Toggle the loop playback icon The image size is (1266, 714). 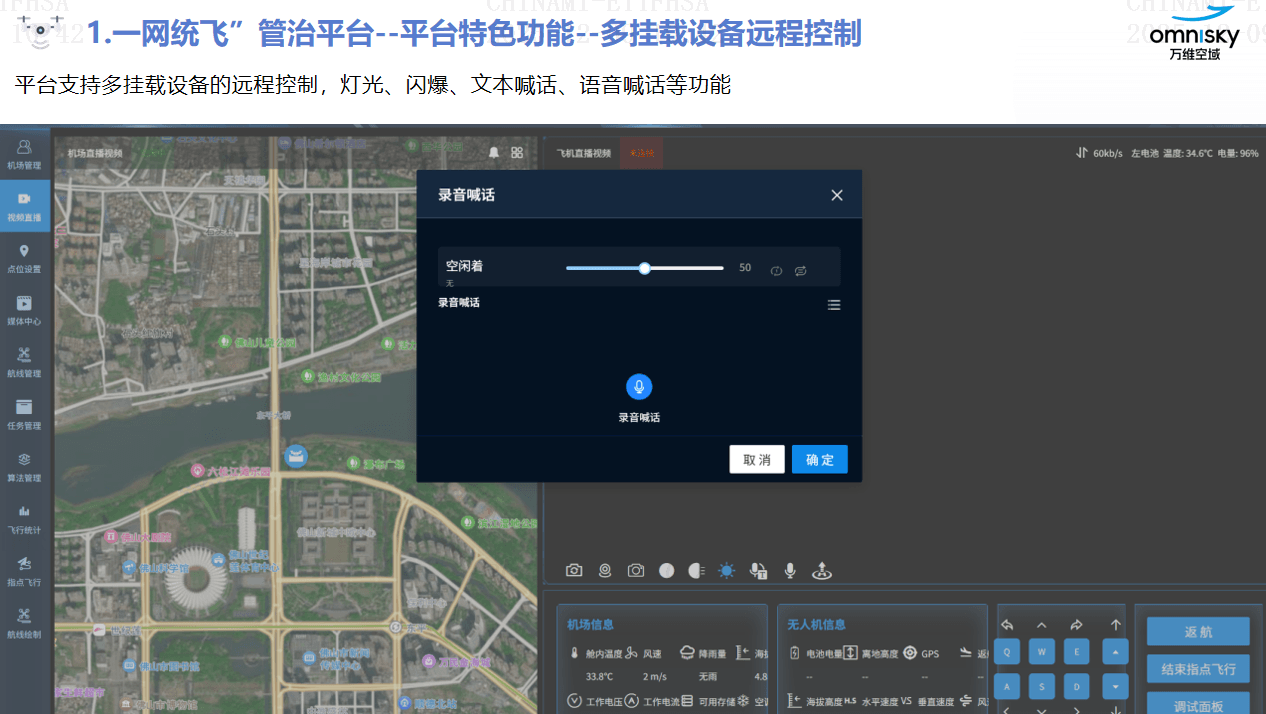pos(801,270)
